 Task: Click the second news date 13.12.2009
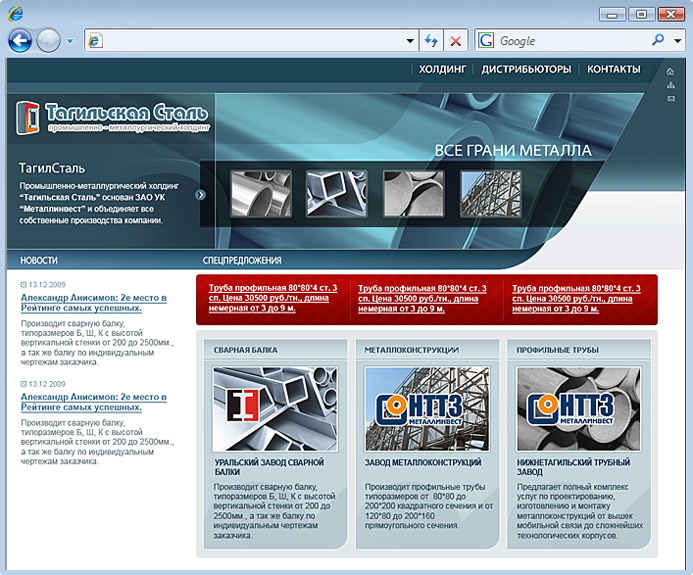coord(47,384)
